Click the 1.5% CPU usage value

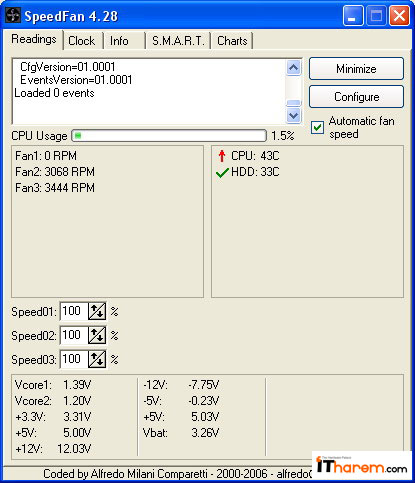pyautogui.click(x=283, y=136)
